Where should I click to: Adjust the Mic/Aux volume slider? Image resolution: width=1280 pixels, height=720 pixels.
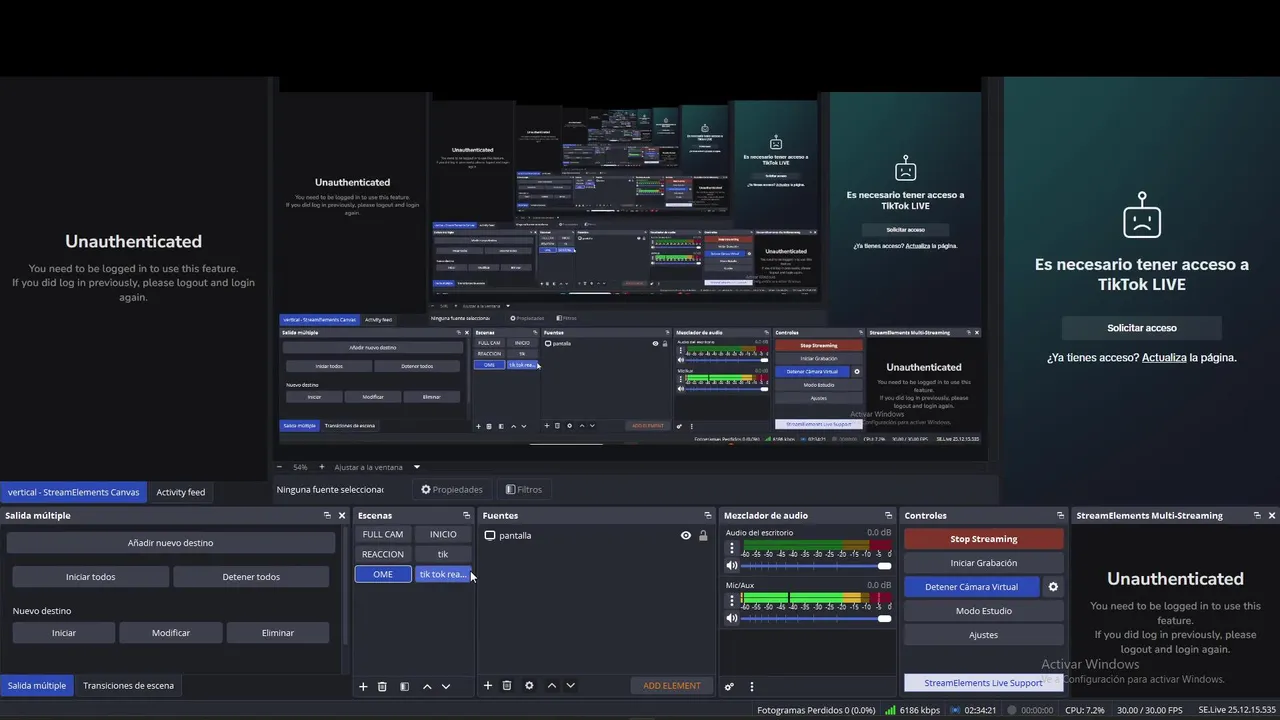tap(816, 619)
